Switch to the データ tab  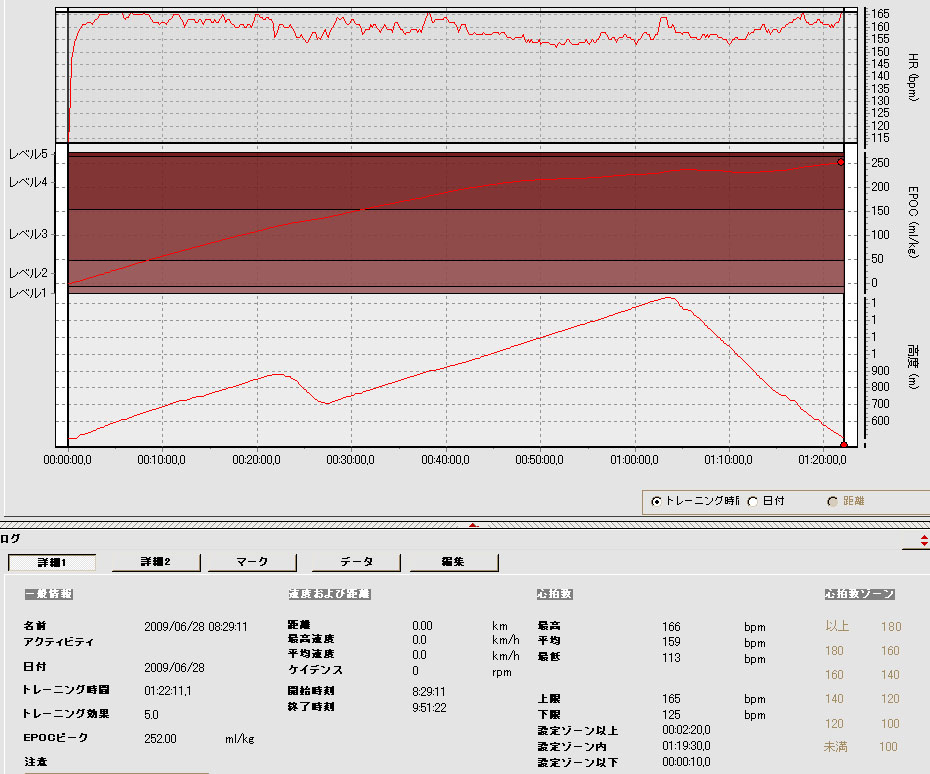(x=356, y=562)
